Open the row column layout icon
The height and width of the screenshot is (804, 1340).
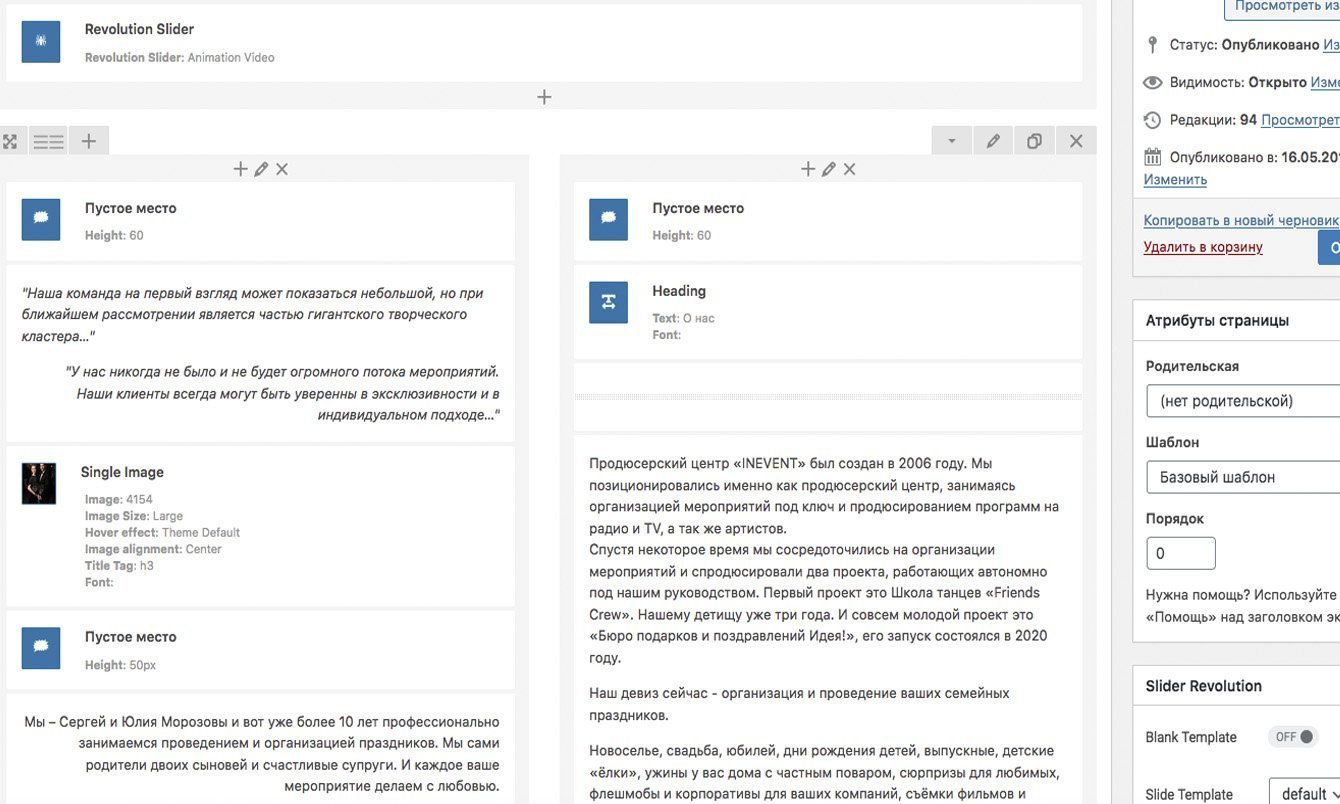tap(48, 142)
